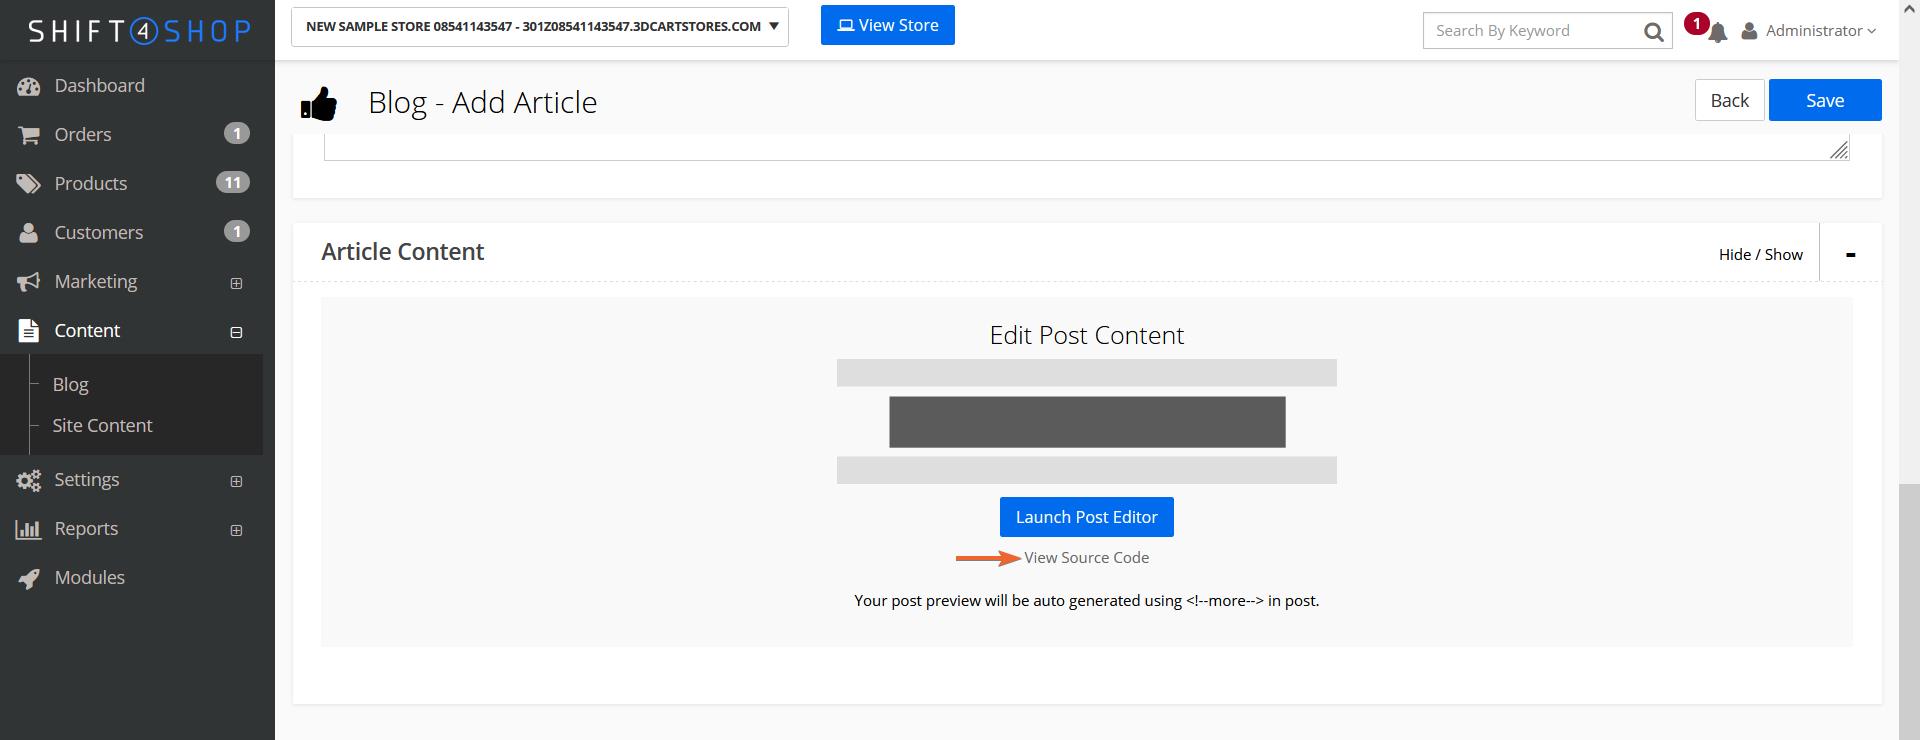1920x740 pixels.
Task: Launch the Post Editor
Action: click(x=1087, y=517)
